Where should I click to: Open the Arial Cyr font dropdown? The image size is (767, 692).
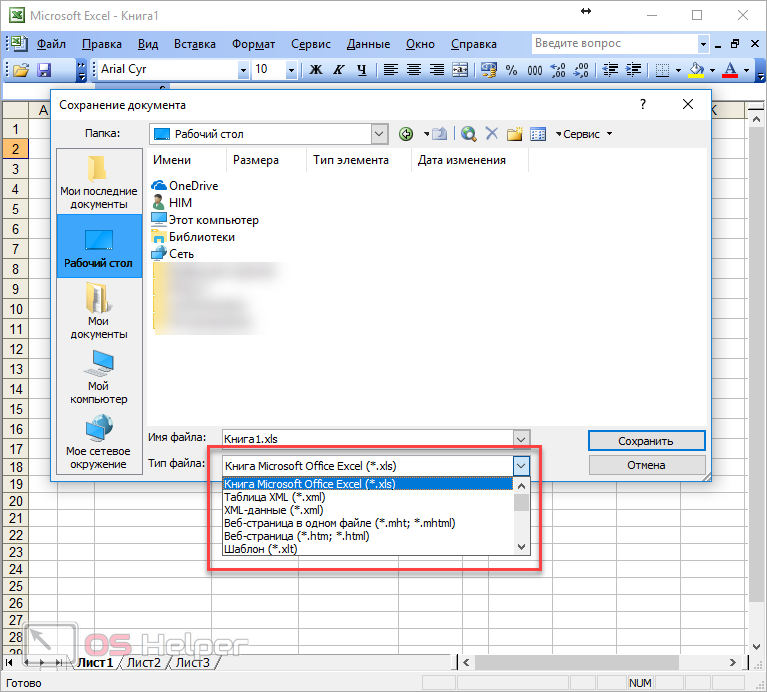click(x=243, y=70)
